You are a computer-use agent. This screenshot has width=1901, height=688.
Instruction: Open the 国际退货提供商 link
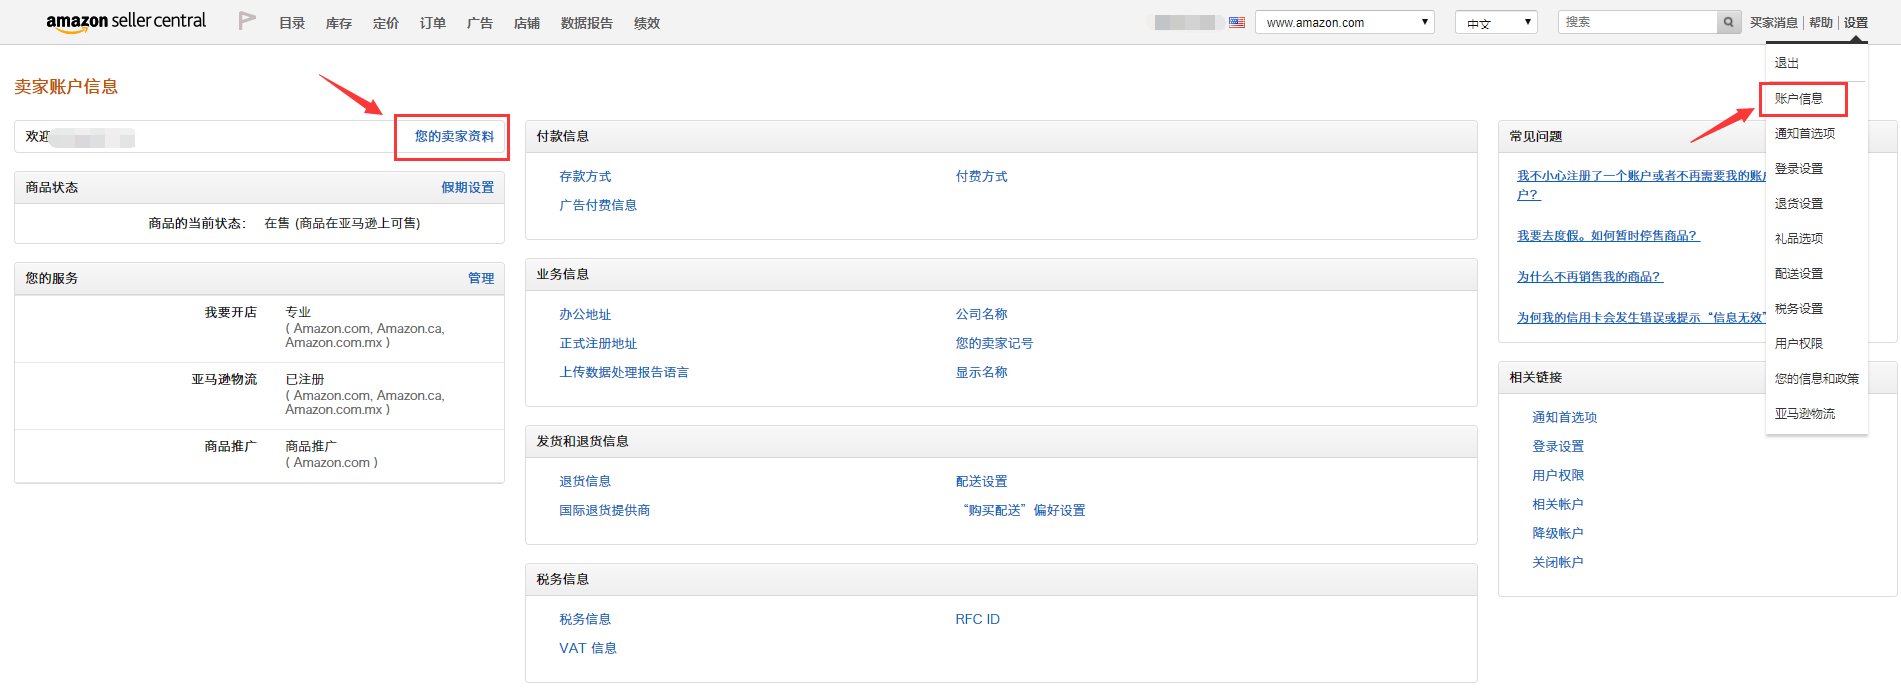[x=605, y=510]
